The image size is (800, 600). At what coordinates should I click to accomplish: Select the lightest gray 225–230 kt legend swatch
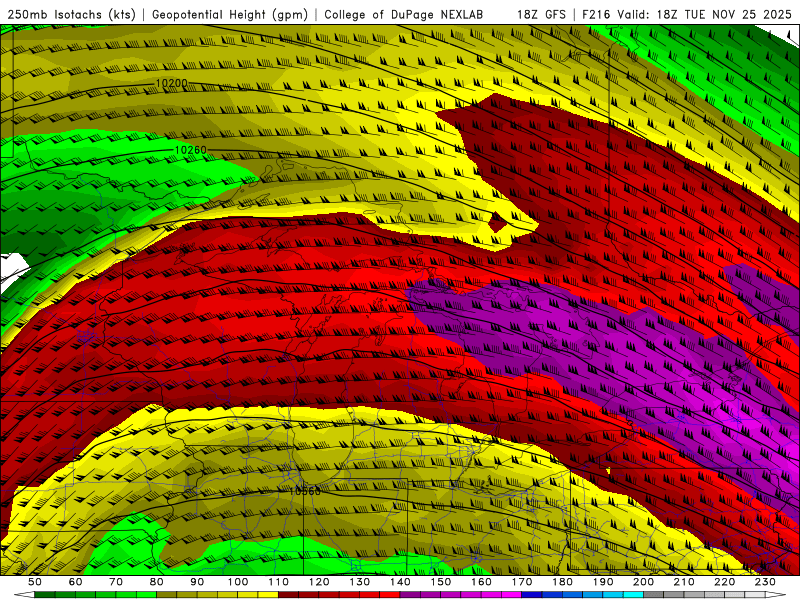click(x=755, y=595)
